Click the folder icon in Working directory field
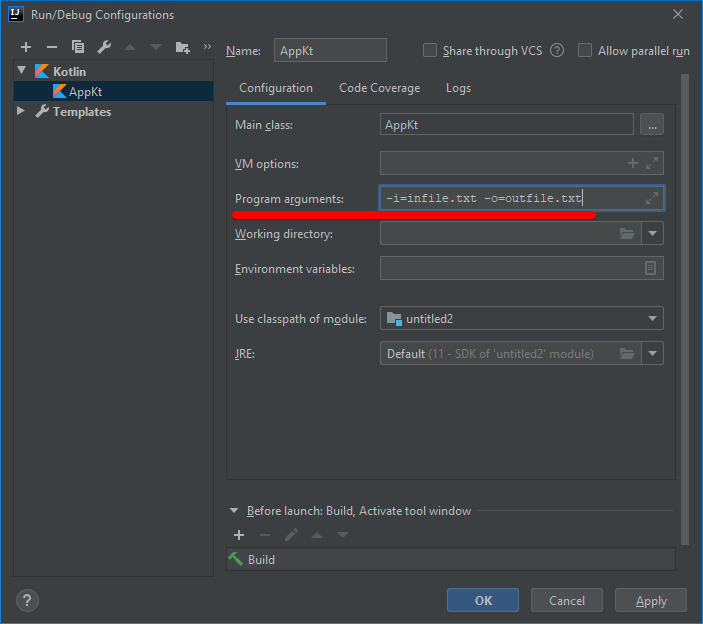This screenshot has height=624, width=703. click(x=627, y=234)
